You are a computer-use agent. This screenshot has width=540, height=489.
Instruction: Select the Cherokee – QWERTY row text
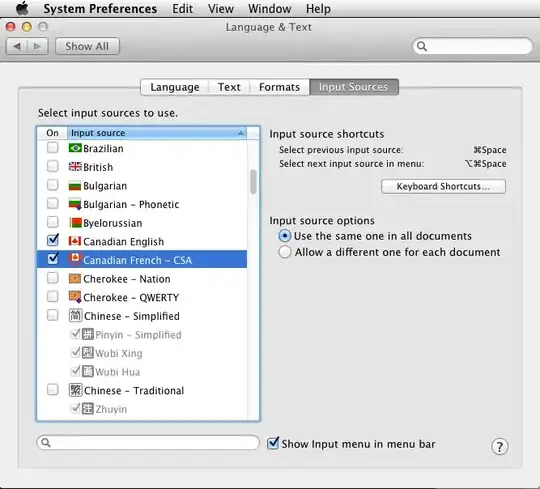(x=131, y=298)
